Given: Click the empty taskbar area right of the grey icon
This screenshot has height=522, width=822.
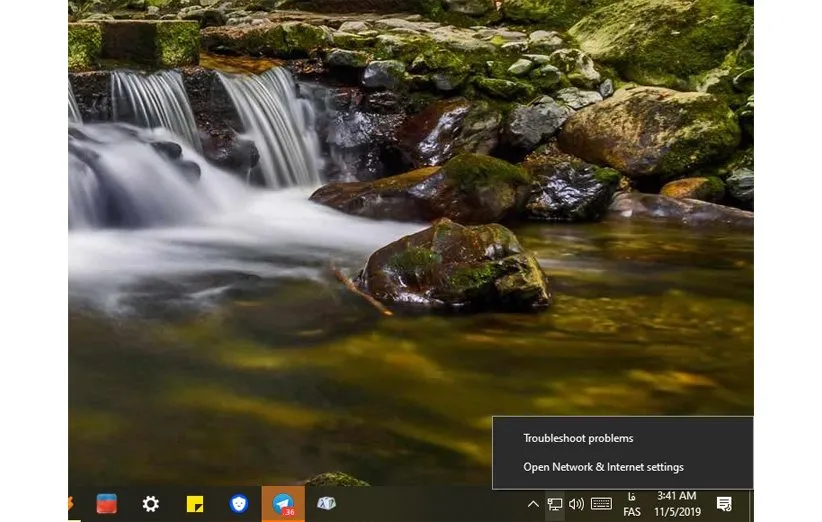Looking at the screenshot, I should click(x=430, y=504).
